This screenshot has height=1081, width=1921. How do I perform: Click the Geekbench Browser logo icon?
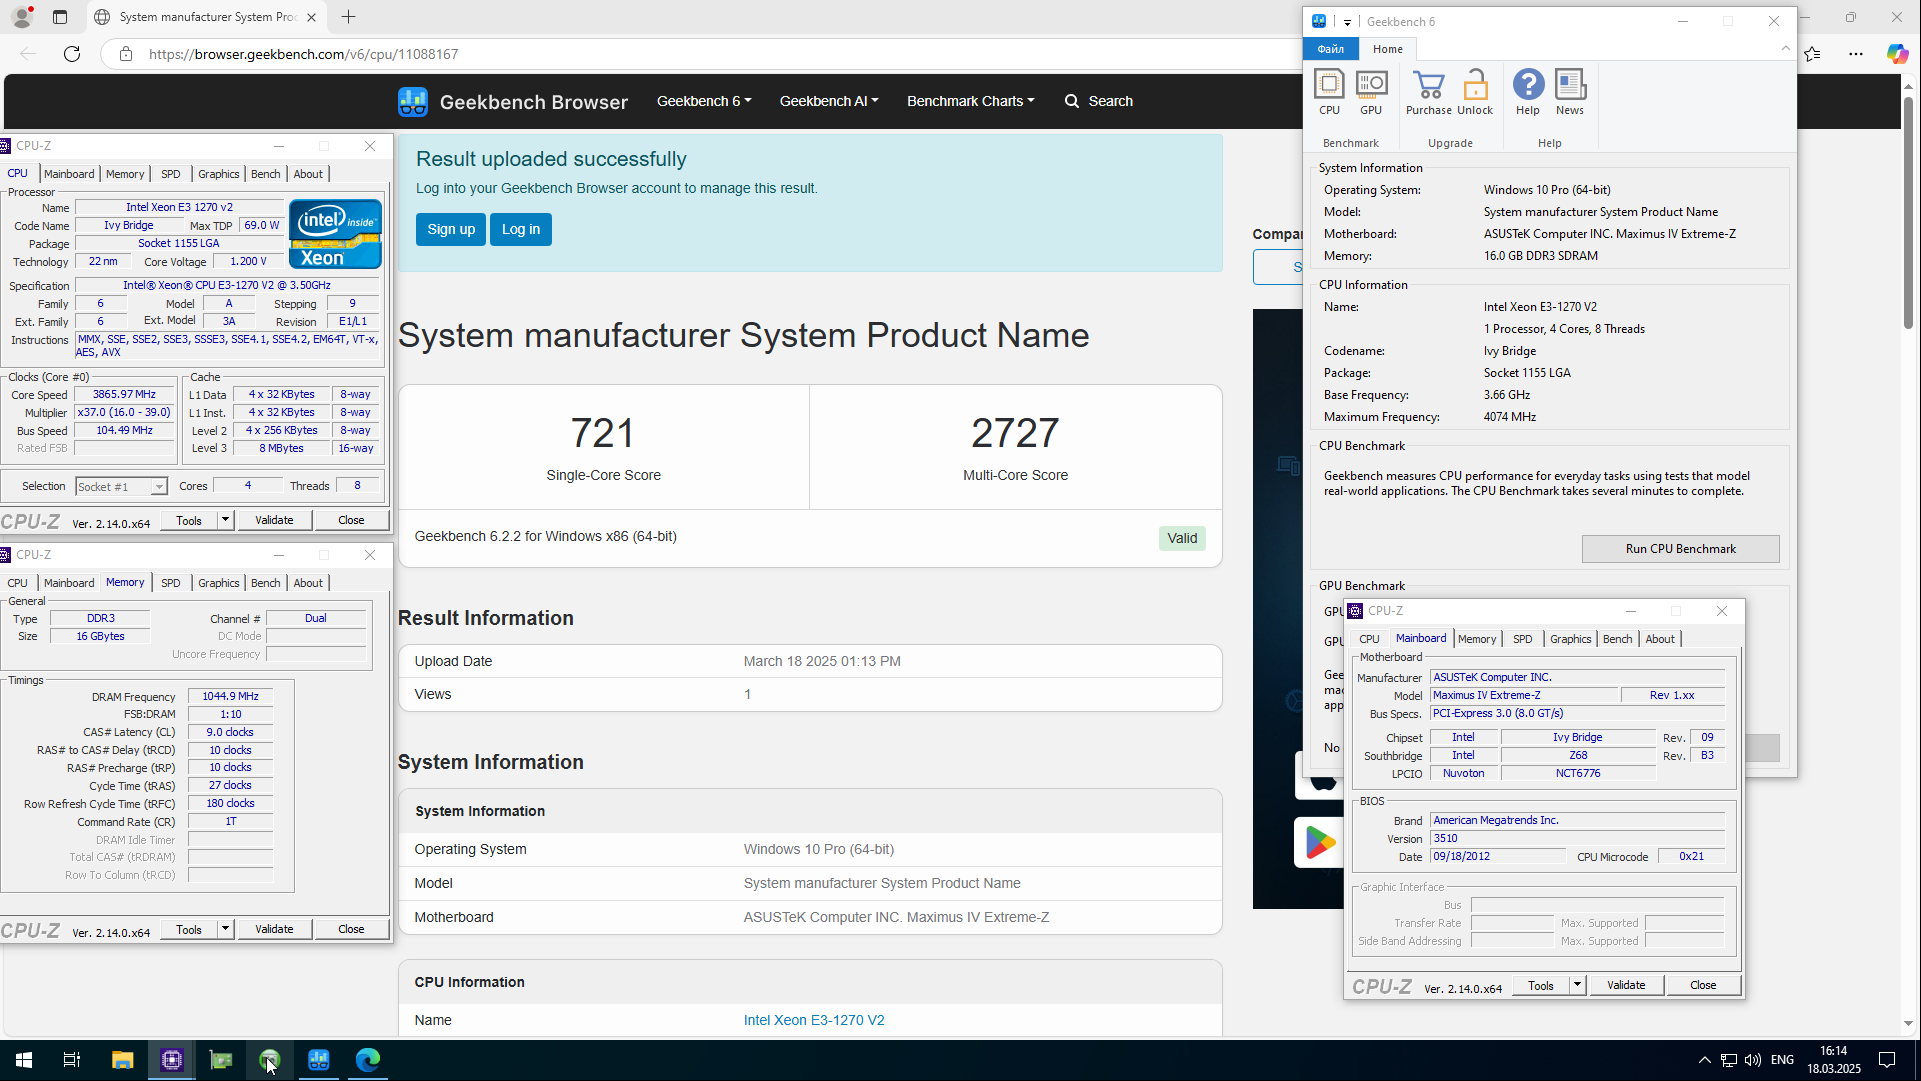pyautogui.click(x=412, y=101)
